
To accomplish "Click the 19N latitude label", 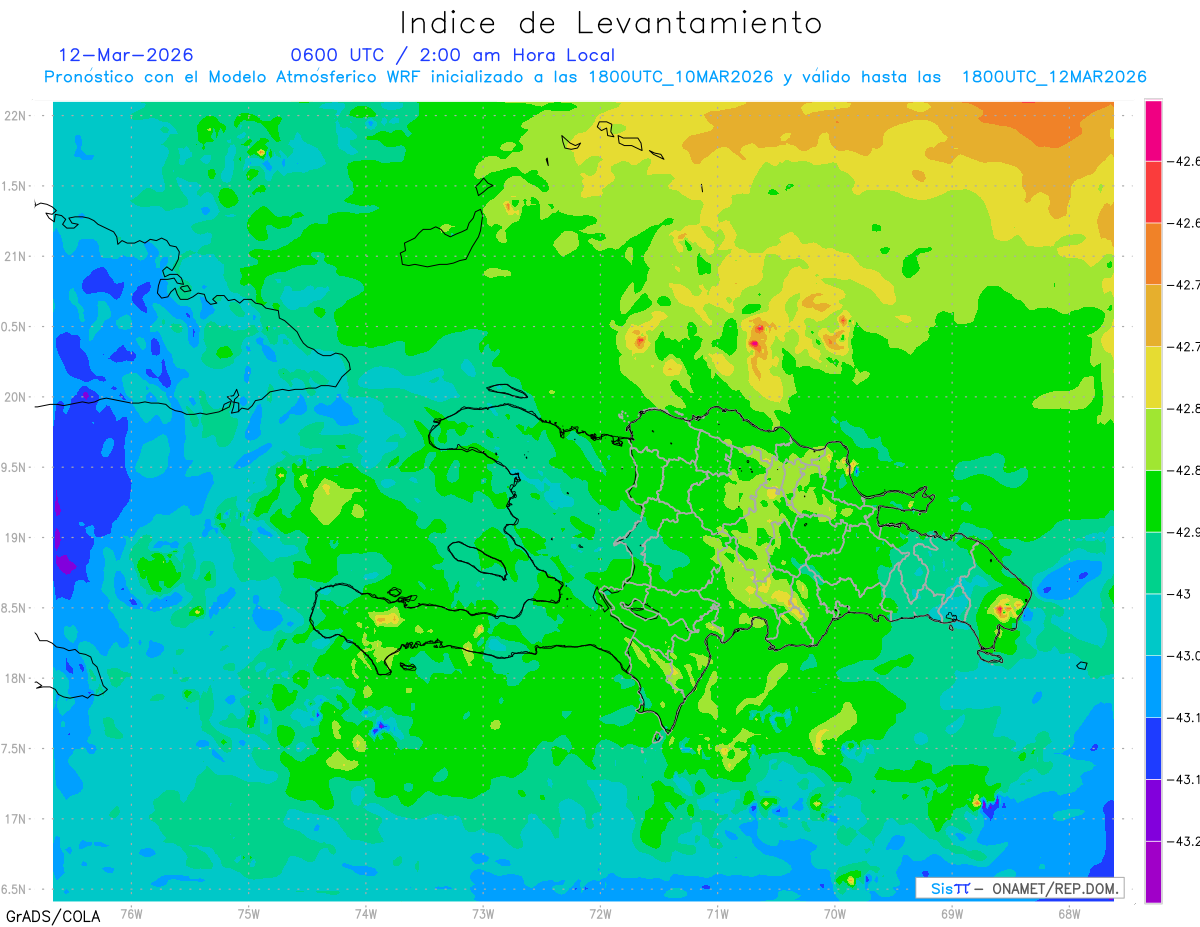I will pos(14,538).
